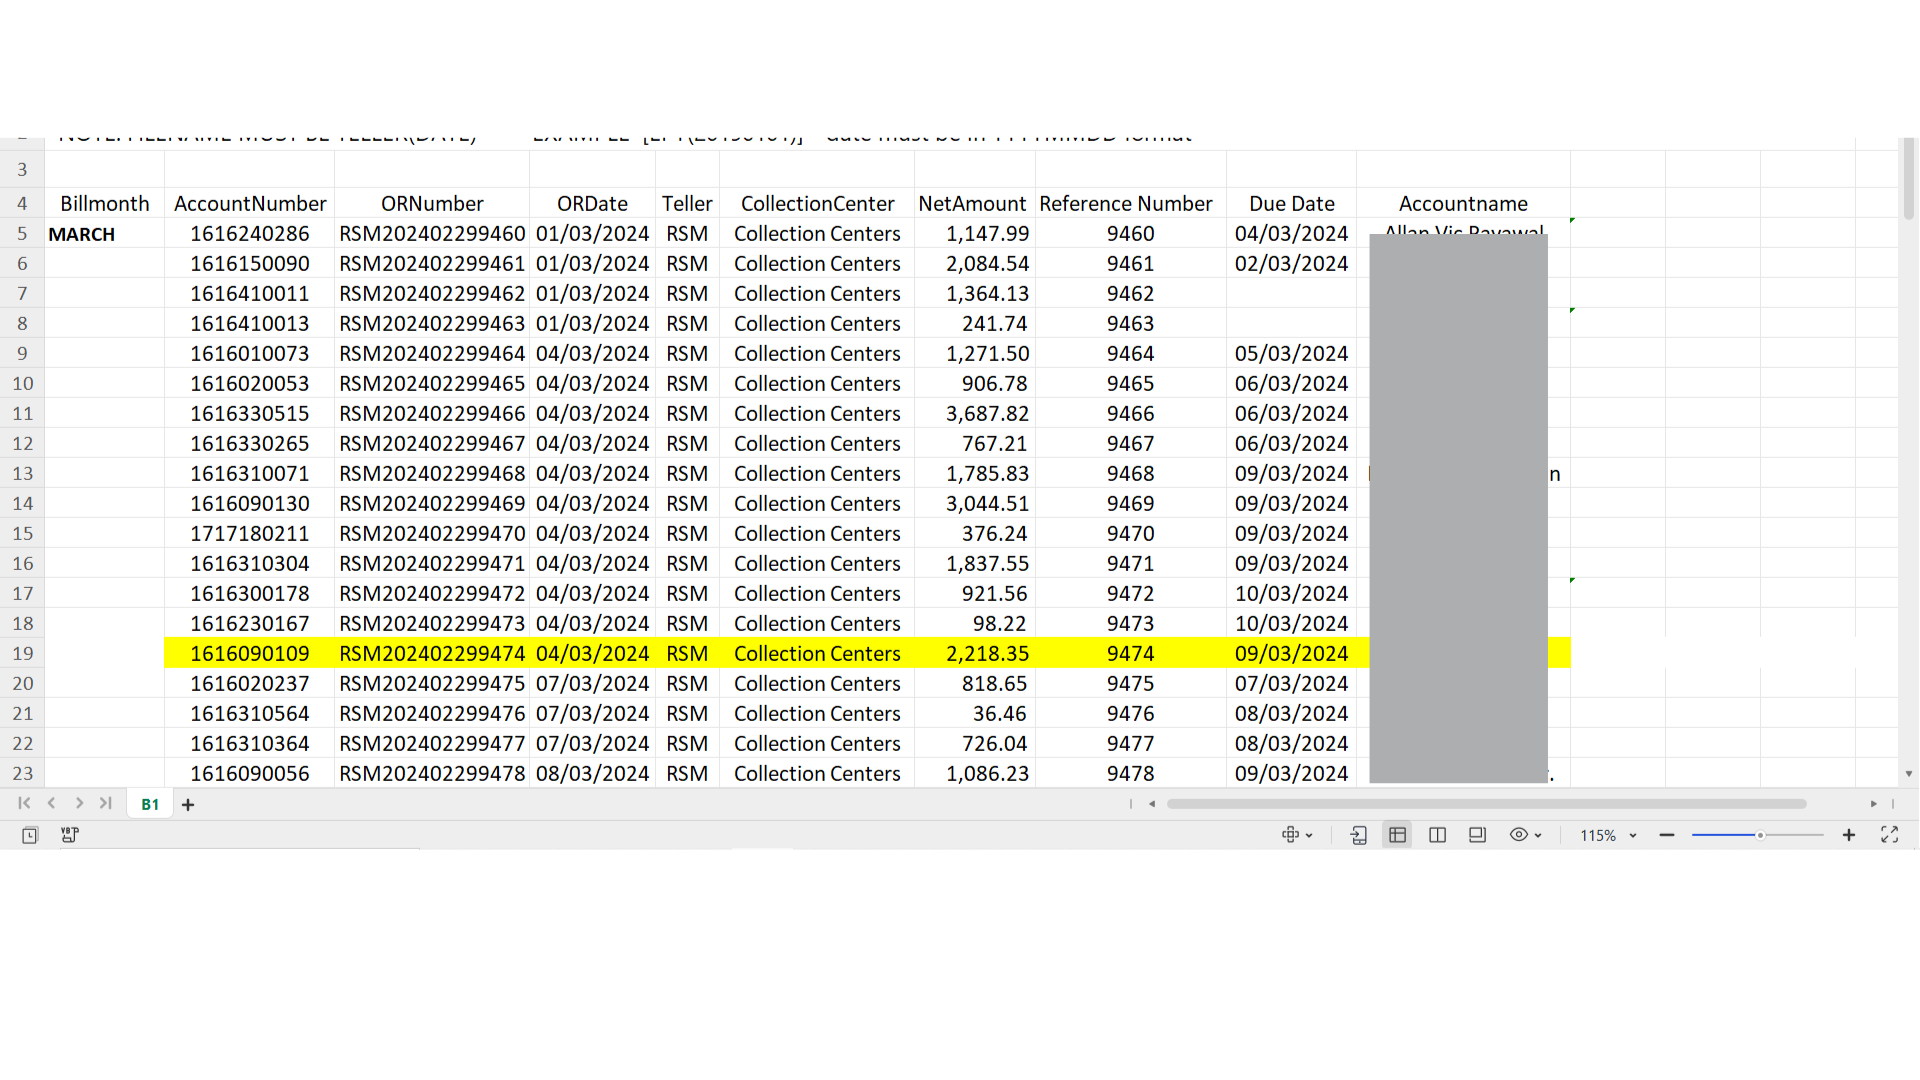The width and height of the screenshot is (1920, 1080).
Task: Click the reading mode export icon
Action: click(x=1358, y=835)
